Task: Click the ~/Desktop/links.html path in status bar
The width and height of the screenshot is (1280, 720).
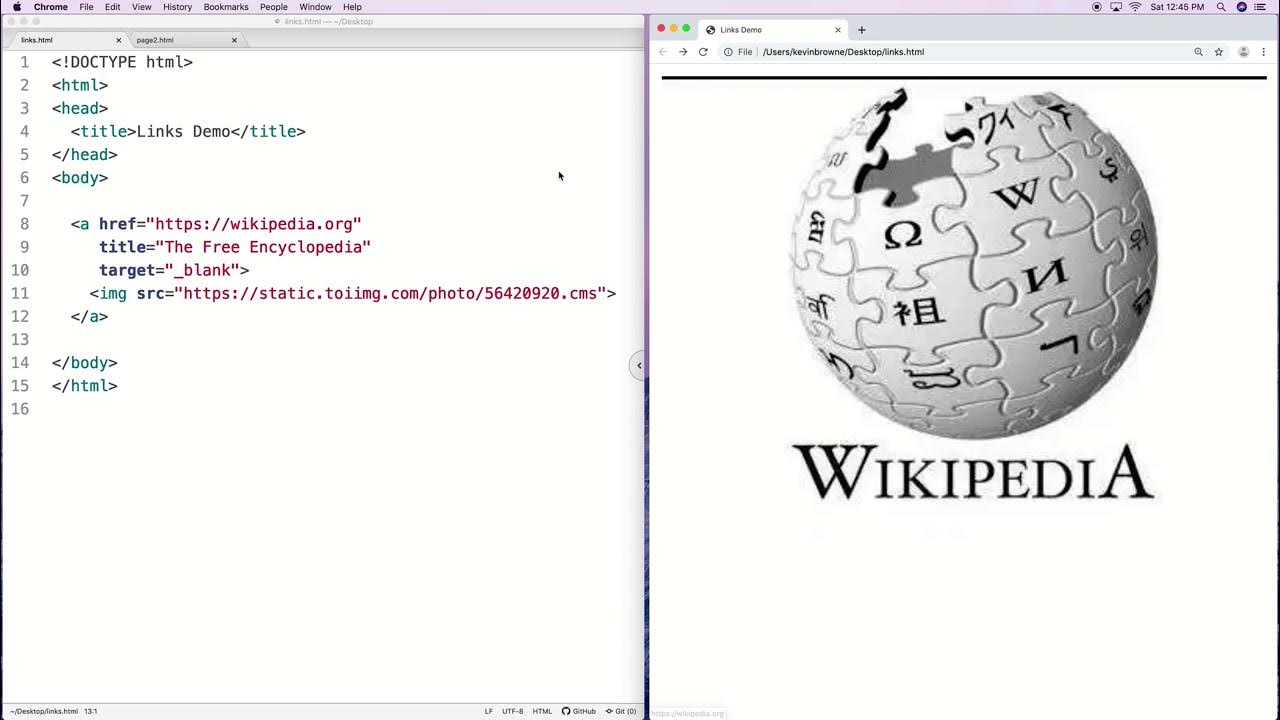Action: (44, 711)
